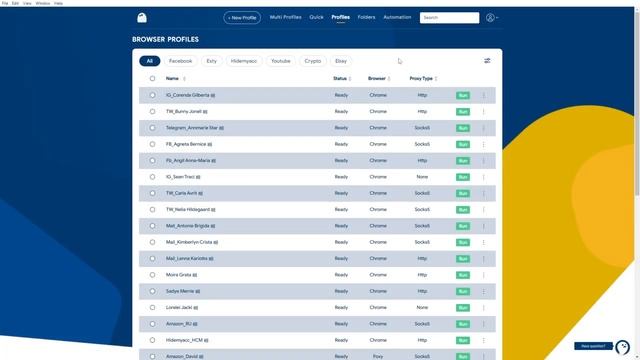Click the small icon beside Telegram_Annmarie Star name
This screenshot has width=640, height=360.
click(222, 128)
